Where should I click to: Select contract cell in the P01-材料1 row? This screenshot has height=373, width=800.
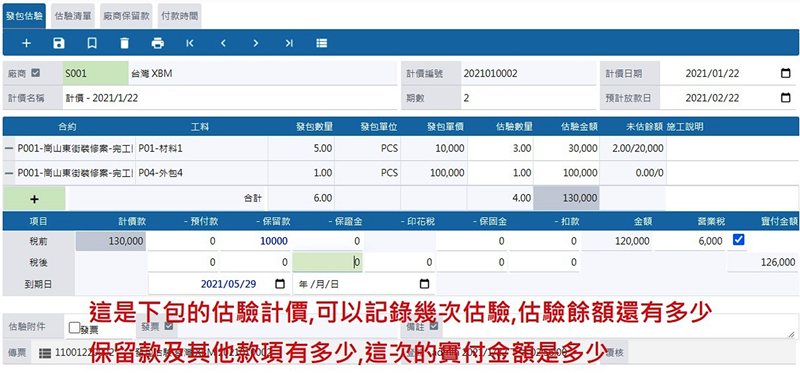75,148
